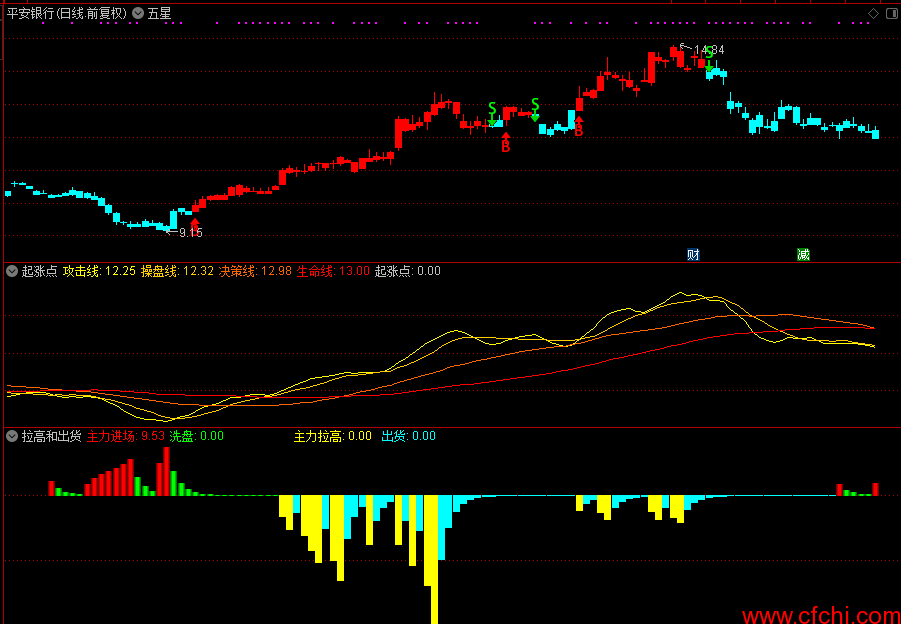The height and width of the screenshot is (624, 901).
Task: Select the 主力拉高: 0.00 legend value
Action: coord(333,437)
